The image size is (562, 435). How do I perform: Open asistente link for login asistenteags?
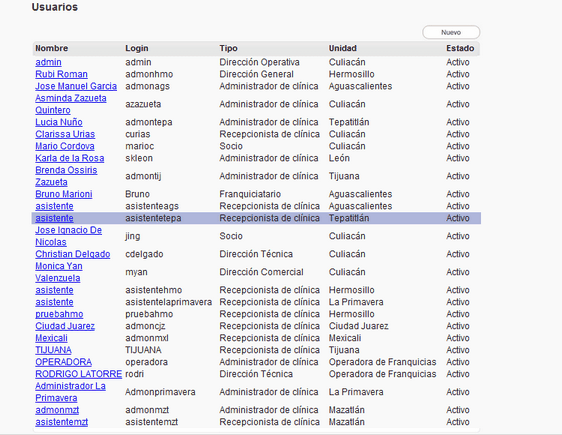pos(54,206)
